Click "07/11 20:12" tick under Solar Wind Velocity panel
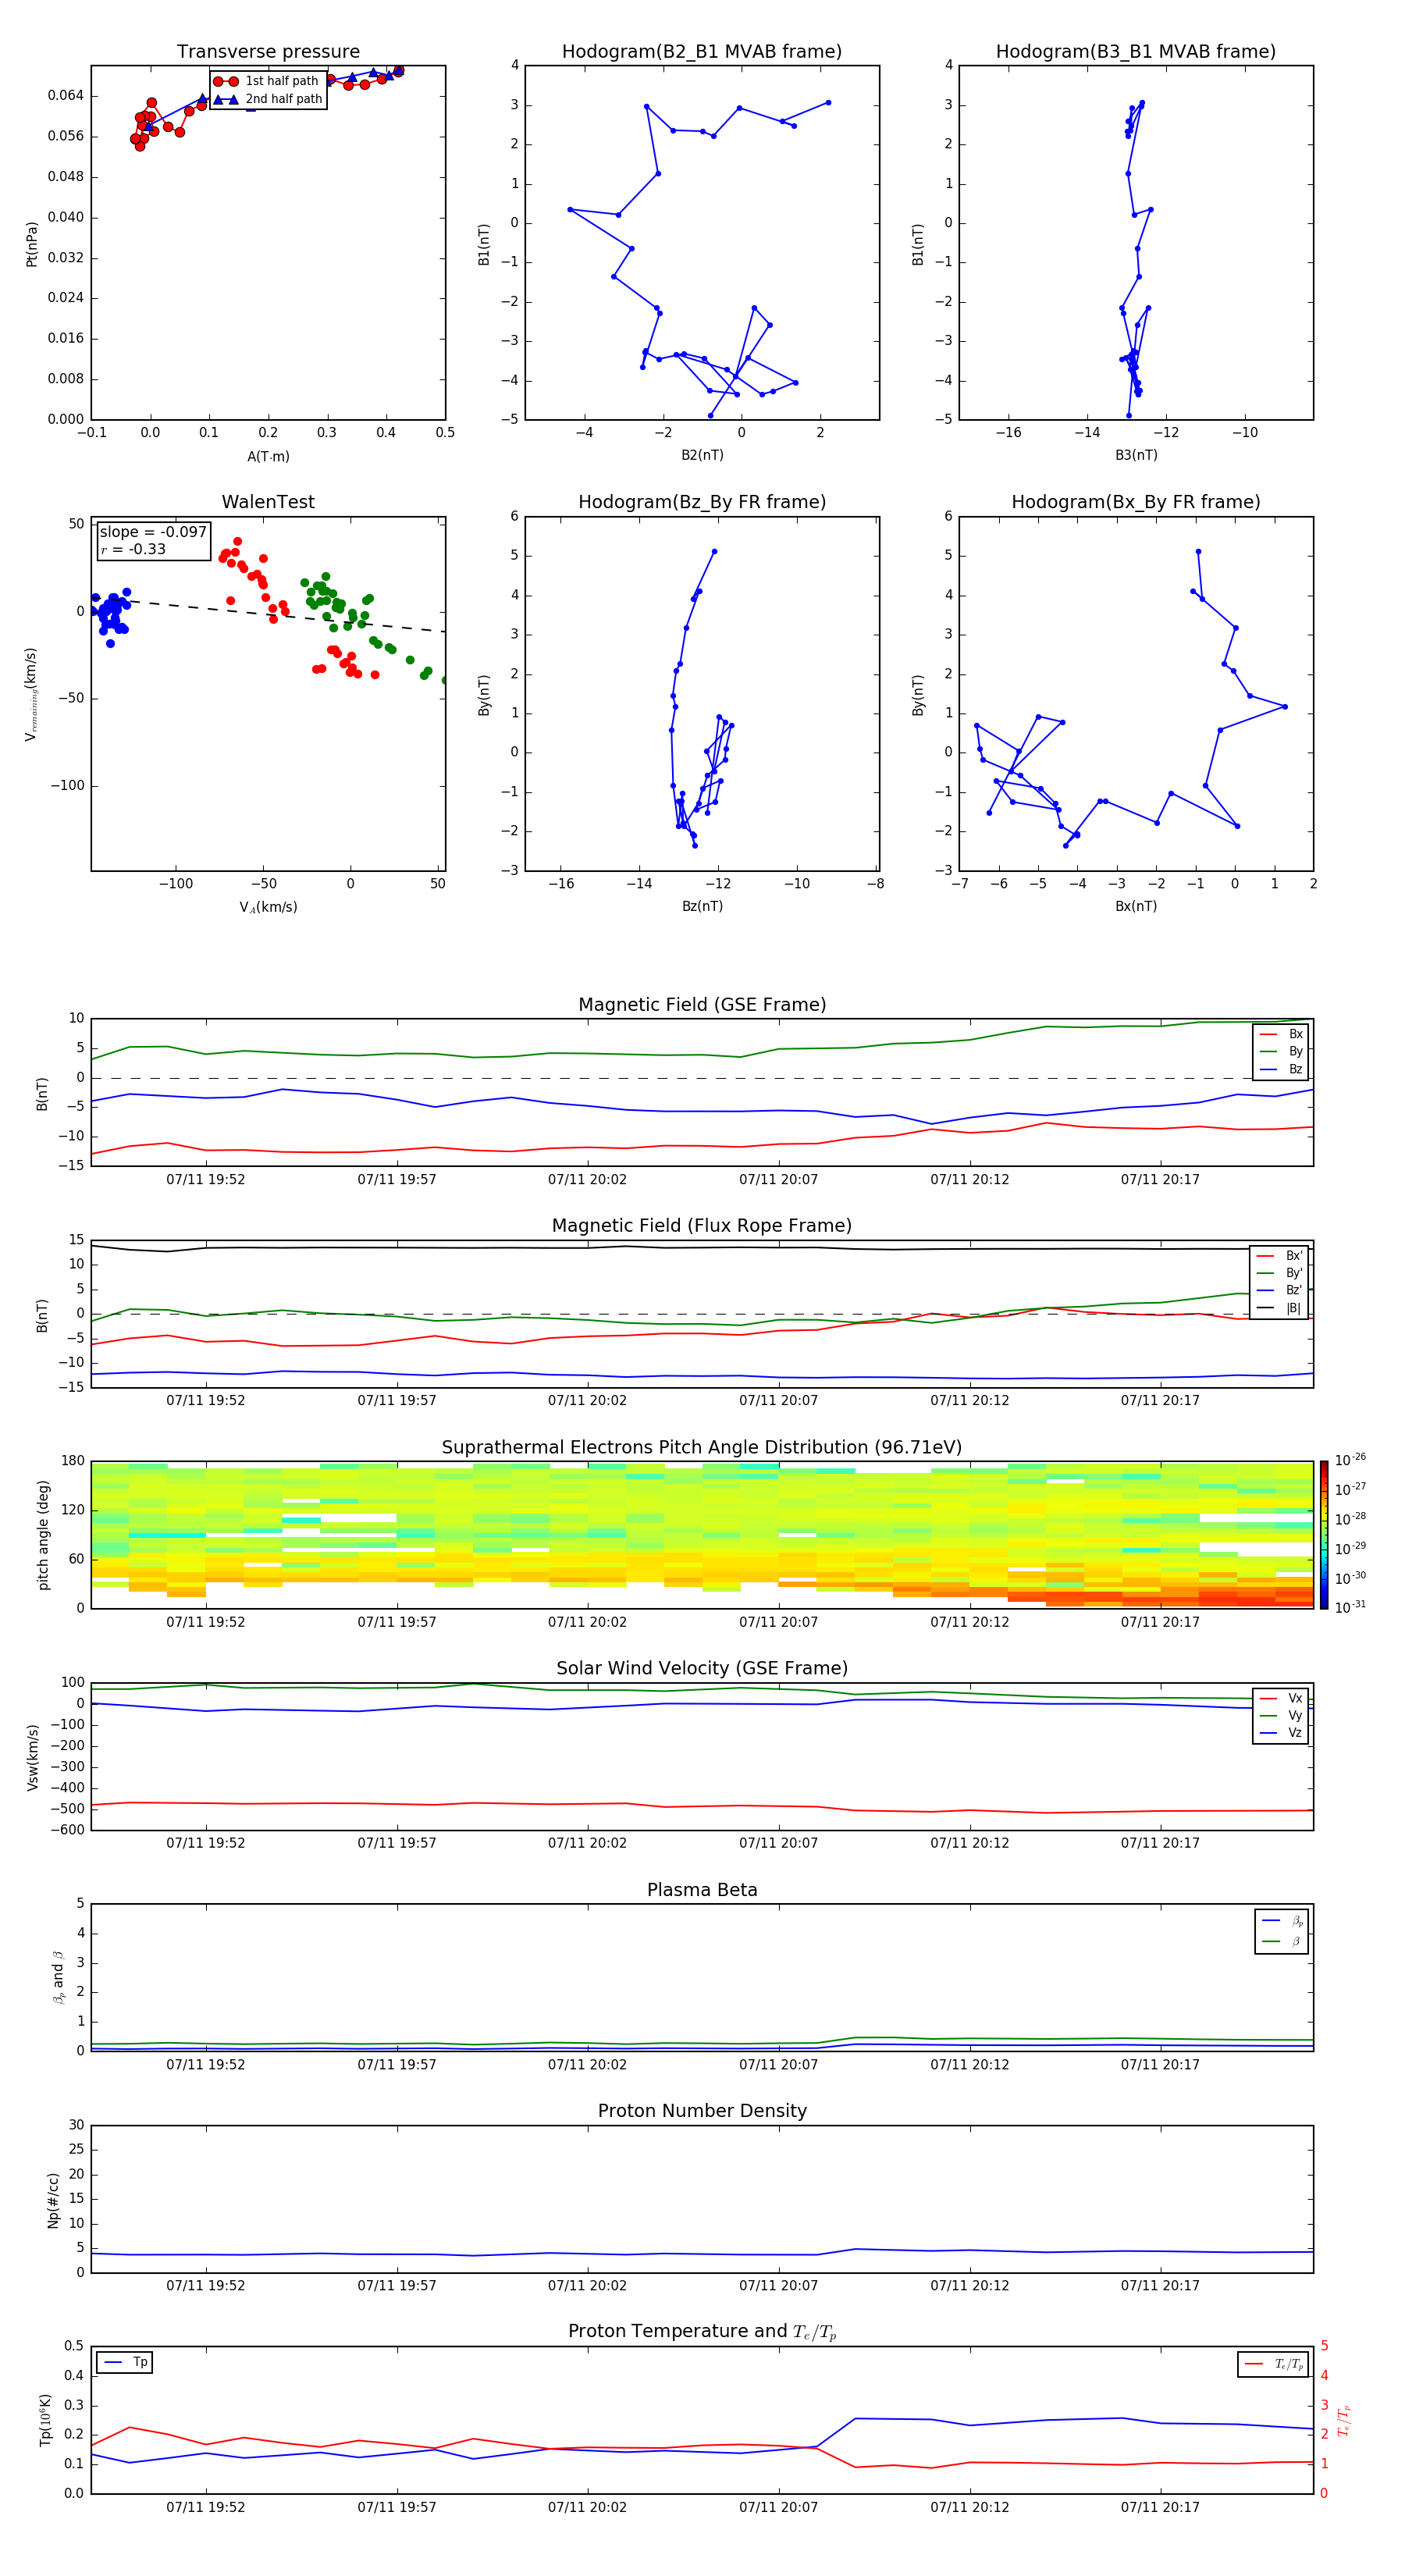The width and height of the screenshot is (1405, 2576). pos(970,1843)
